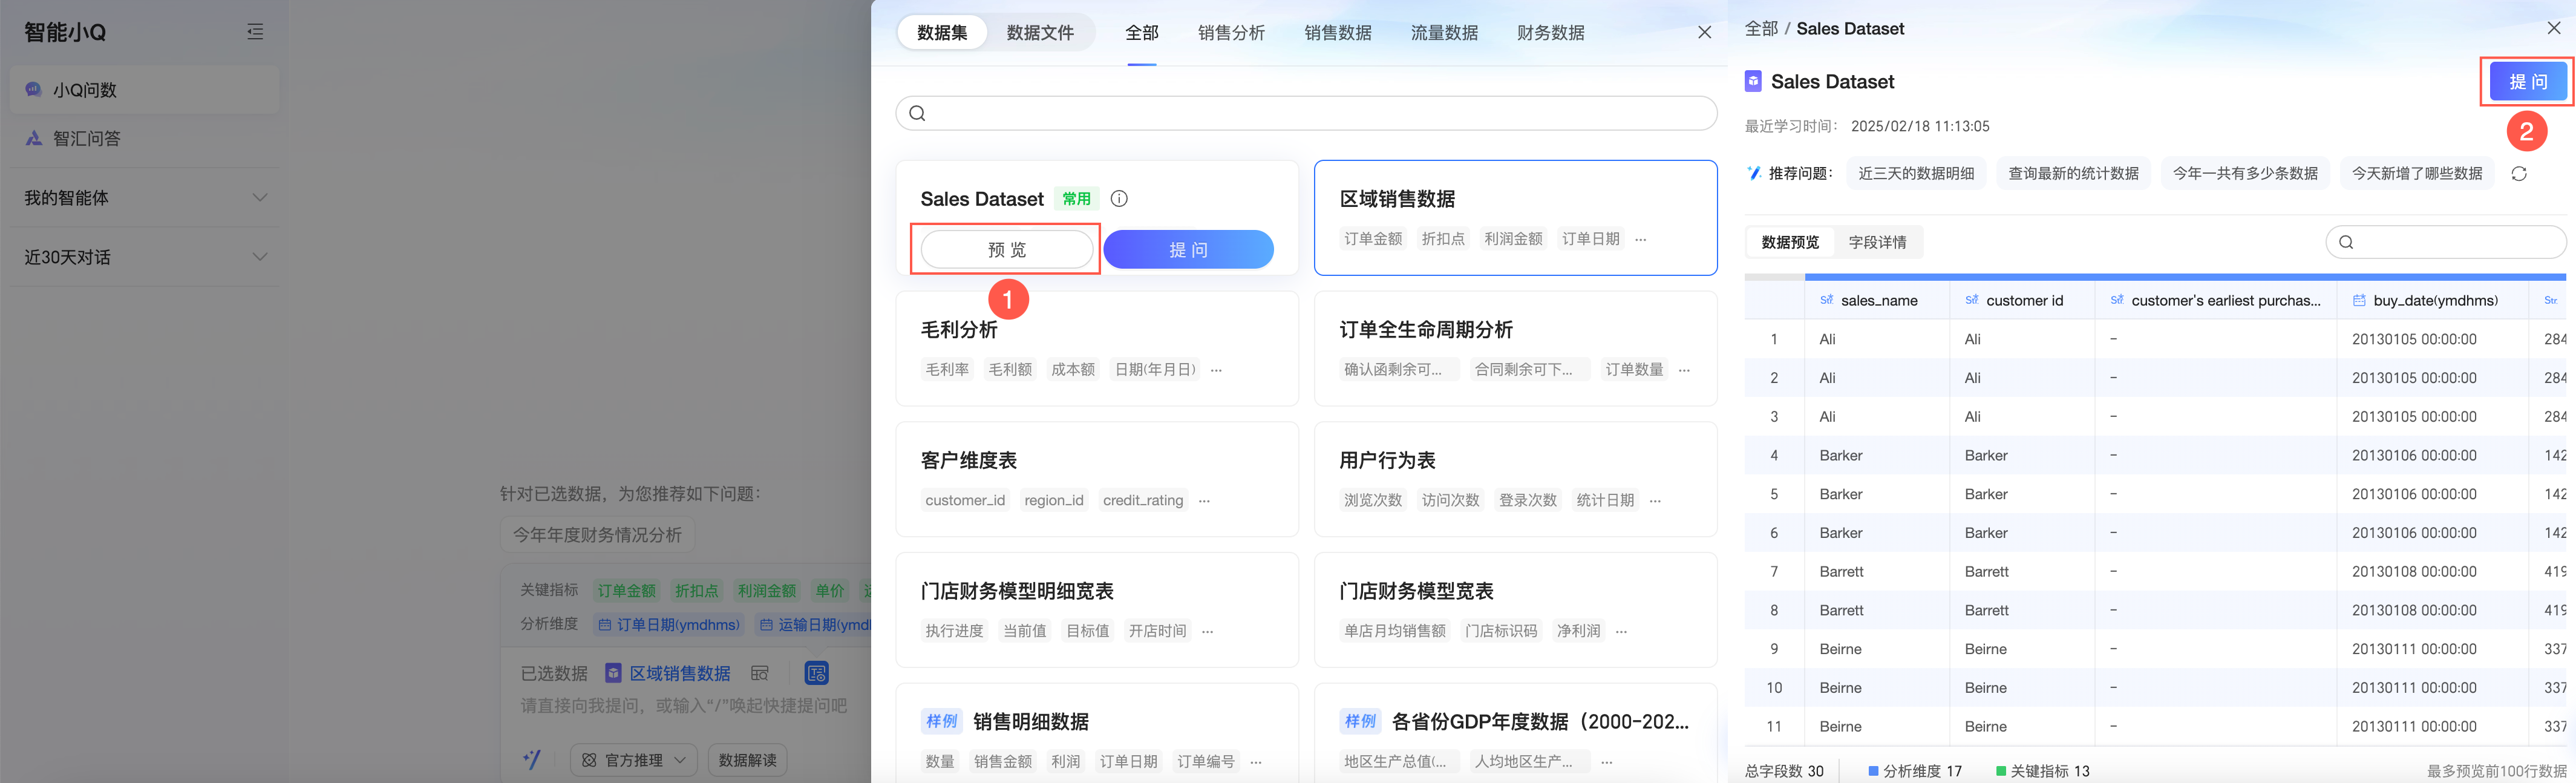Click the data preview icon beside 区域销售数据
Screen dimensions: 2576x783
point(760,673)
